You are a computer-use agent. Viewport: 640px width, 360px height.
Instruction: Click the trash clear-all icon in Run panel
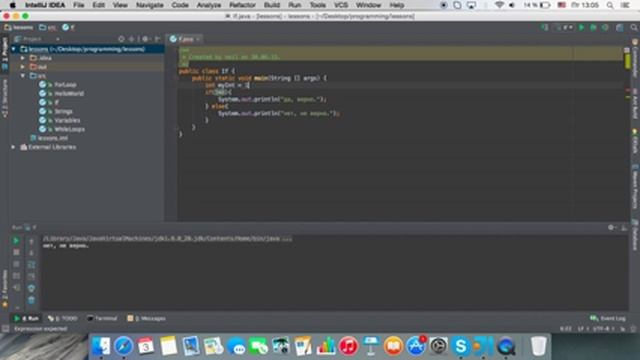(x=31, y=300)
